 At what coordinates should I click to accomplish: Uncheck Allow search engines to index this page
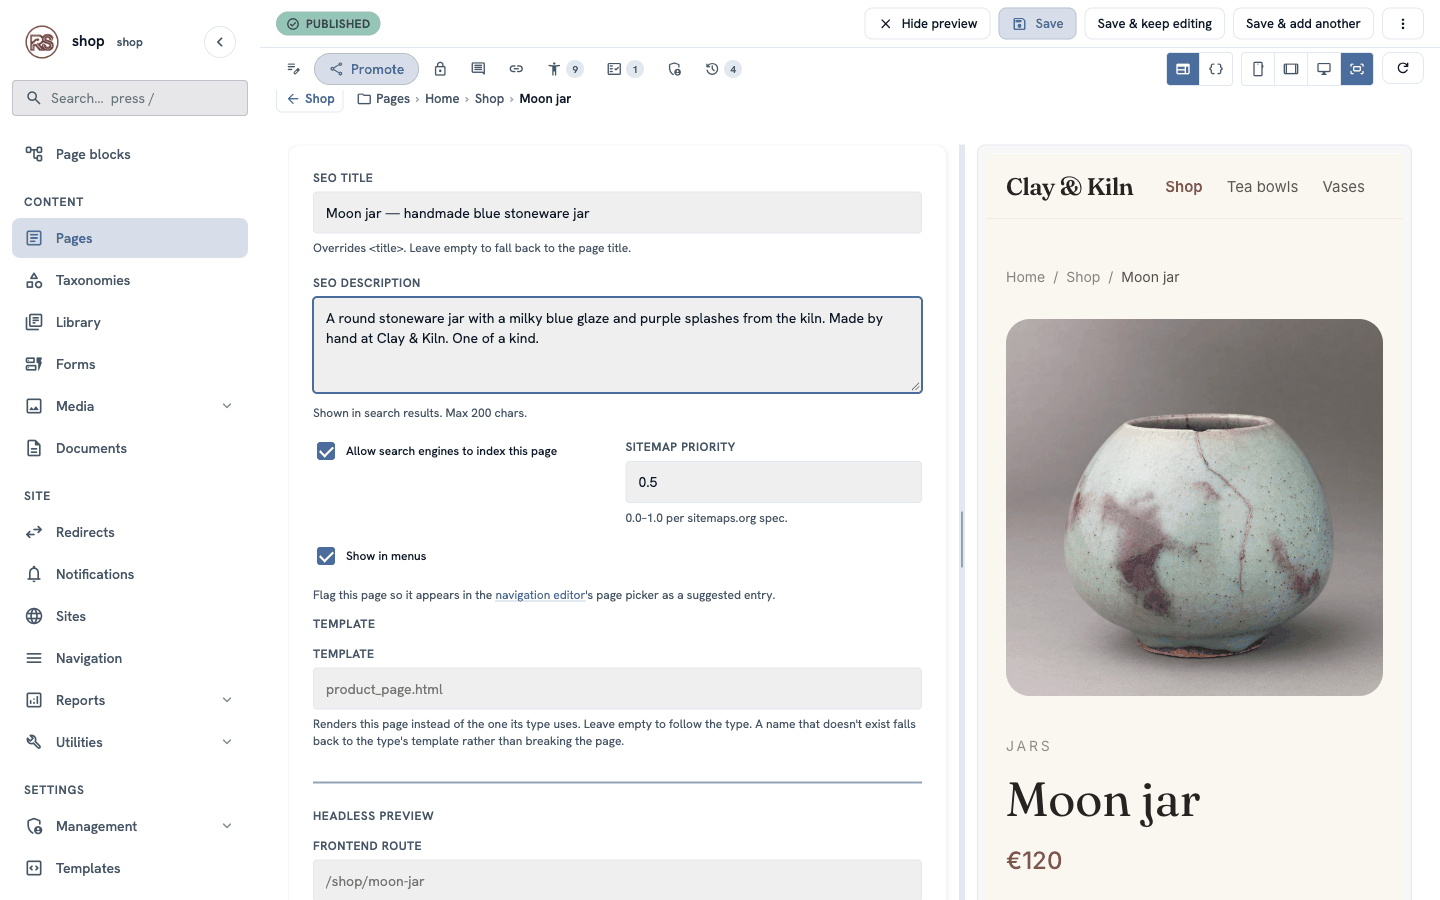coord(326,451)
